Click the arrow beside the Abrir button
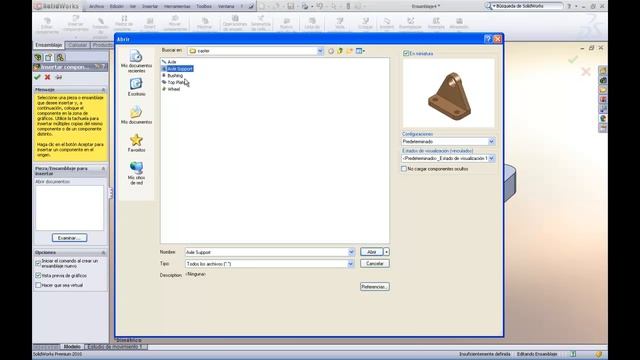This screenshot has width=640, height=360. click(x=387, y=252)
